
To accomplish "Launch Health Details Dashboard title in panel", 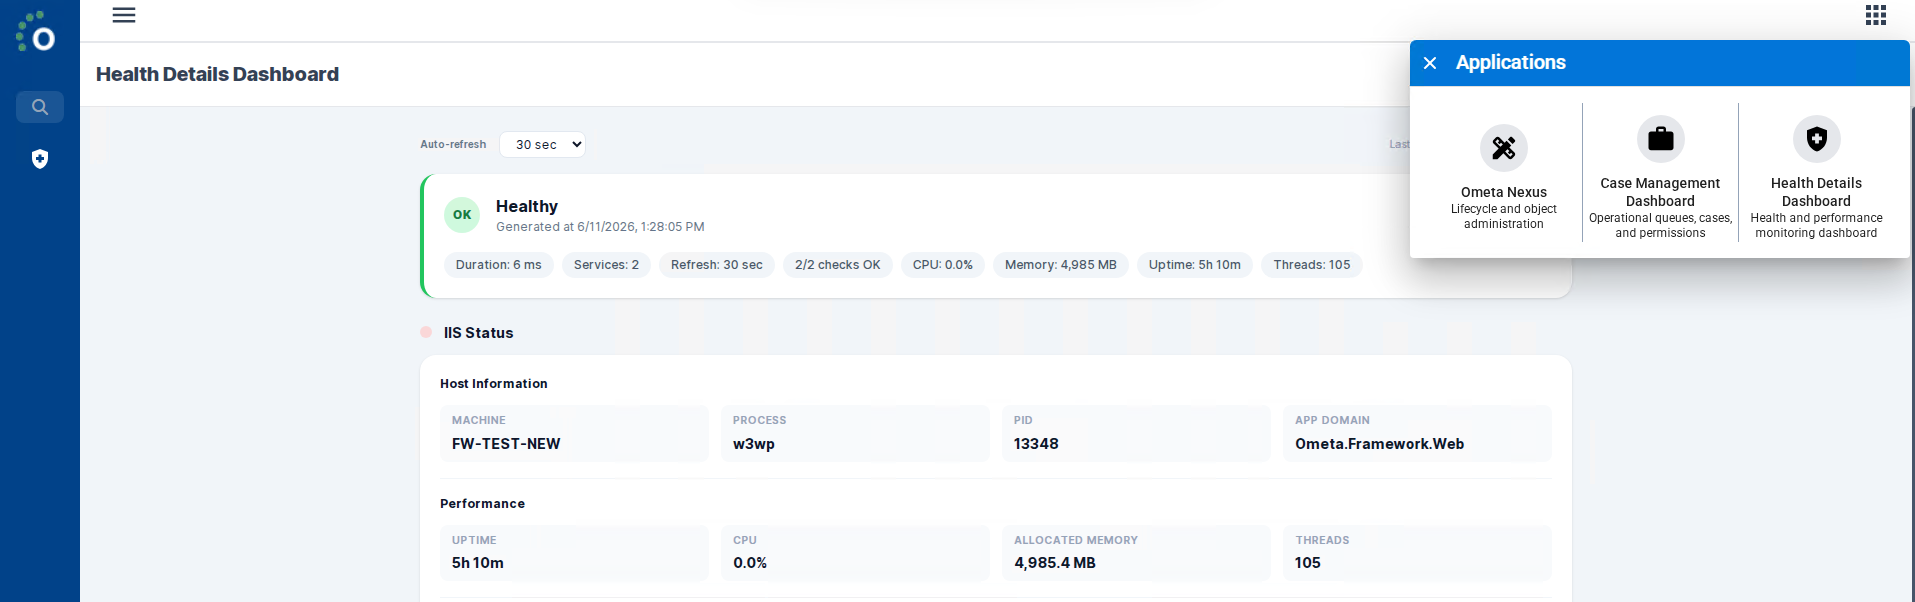I will (x=1816, y=192).
